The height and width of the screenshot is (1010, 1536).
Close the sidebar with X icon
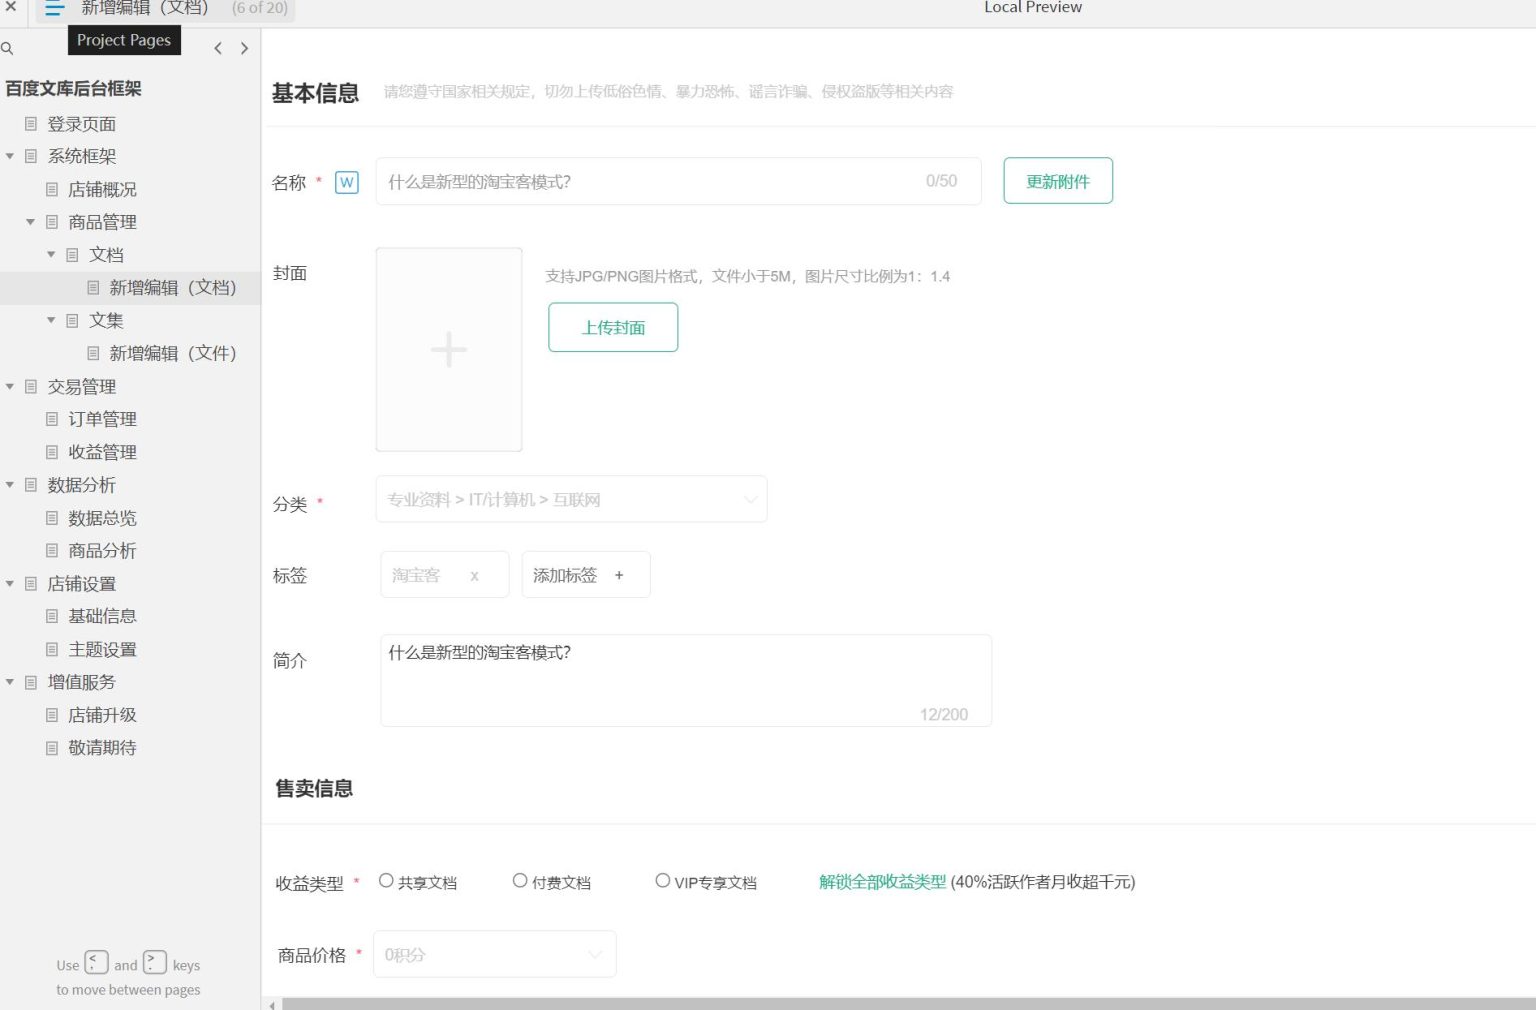pos(11,6)
